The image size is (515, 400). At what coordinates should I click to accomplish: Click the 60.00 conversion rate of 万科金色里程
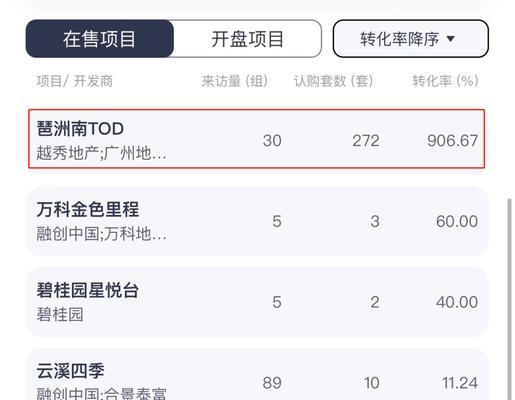tap(457, 221)
